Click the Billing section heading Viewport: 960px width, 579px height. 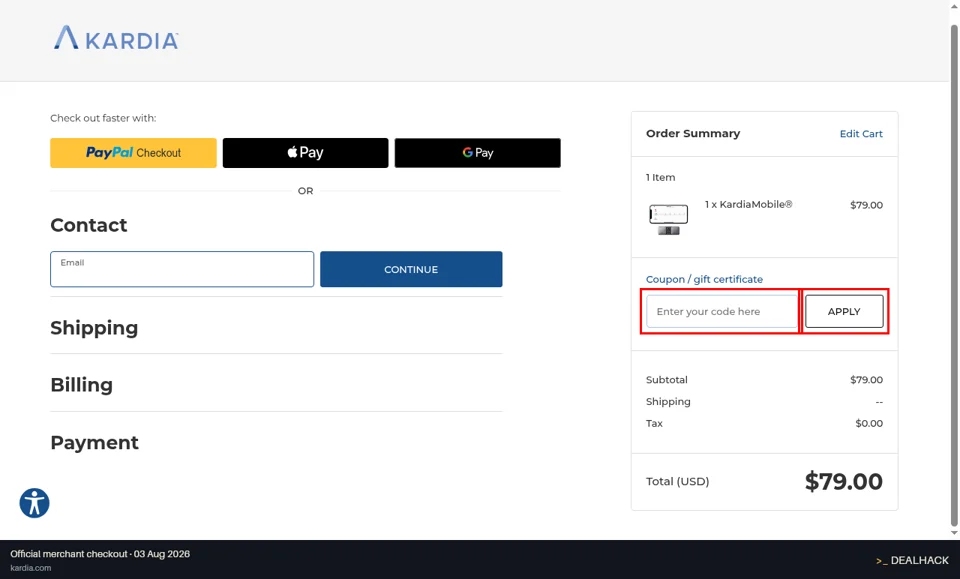(81, 385)
